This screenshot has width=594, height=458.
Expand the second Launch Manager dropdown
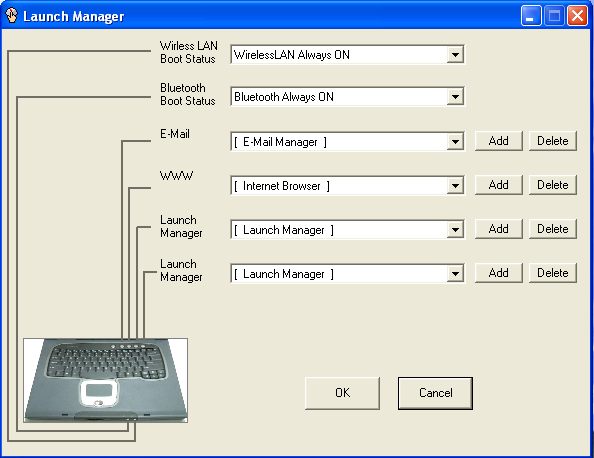tap(455, 274)
